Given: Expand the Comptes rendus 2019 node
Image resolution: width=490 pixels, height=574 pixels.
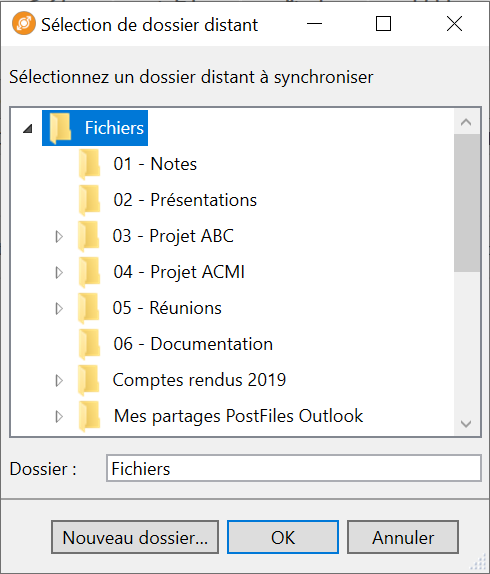Looking at the screenshot, I should pyautogui.click(x=59, y=380).
